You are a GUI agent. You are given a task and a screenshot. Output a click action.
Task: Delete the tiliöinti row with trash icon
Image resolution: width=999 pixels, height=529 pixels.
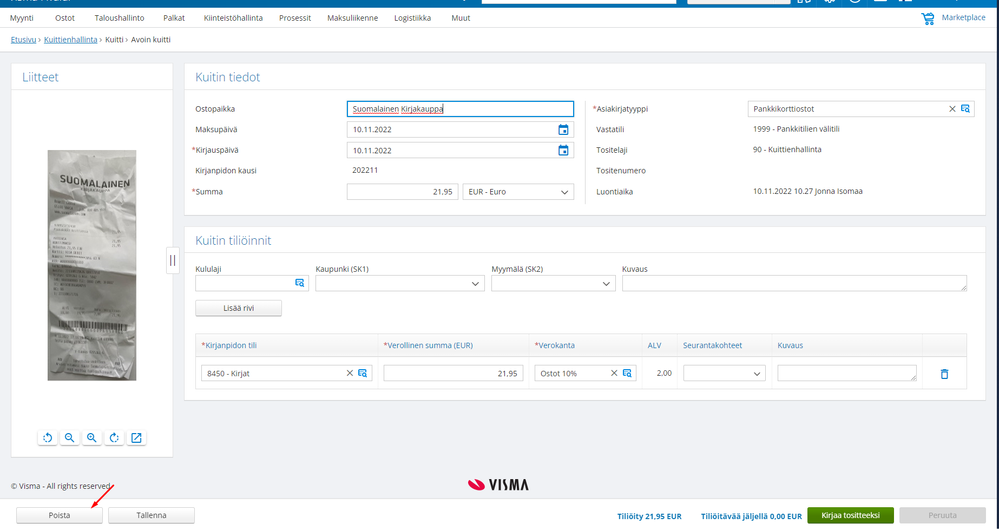(x=944, y=374)
